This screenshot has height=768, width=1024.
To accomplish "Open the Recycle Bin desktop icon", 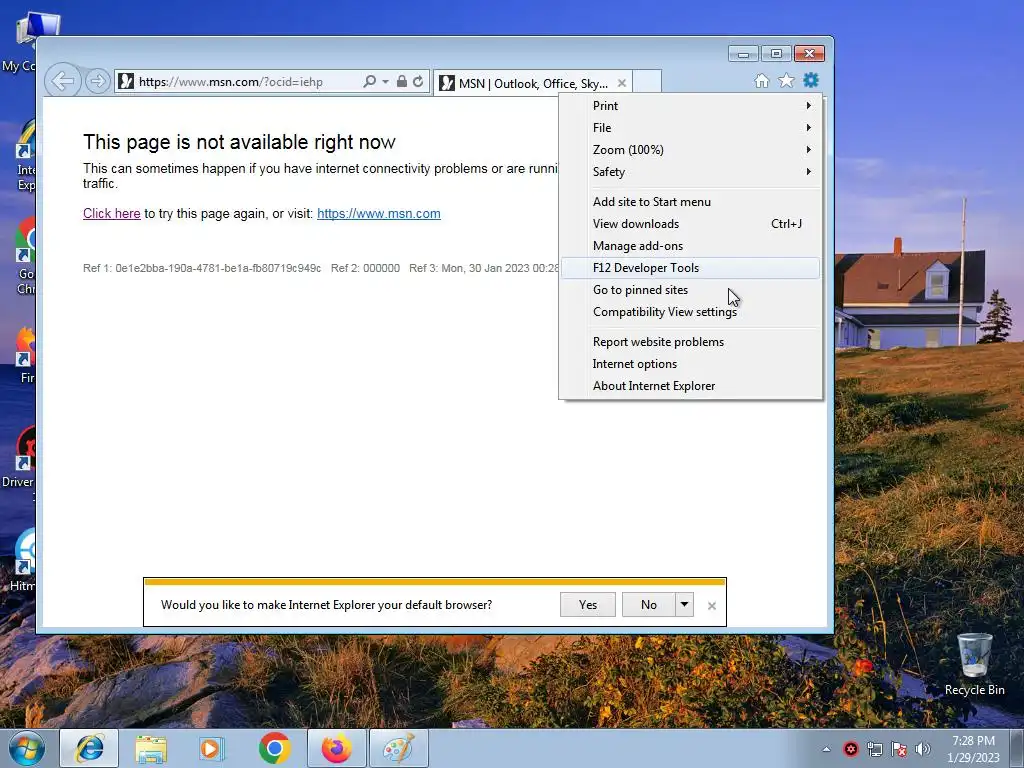I will (x=974, y=664).
